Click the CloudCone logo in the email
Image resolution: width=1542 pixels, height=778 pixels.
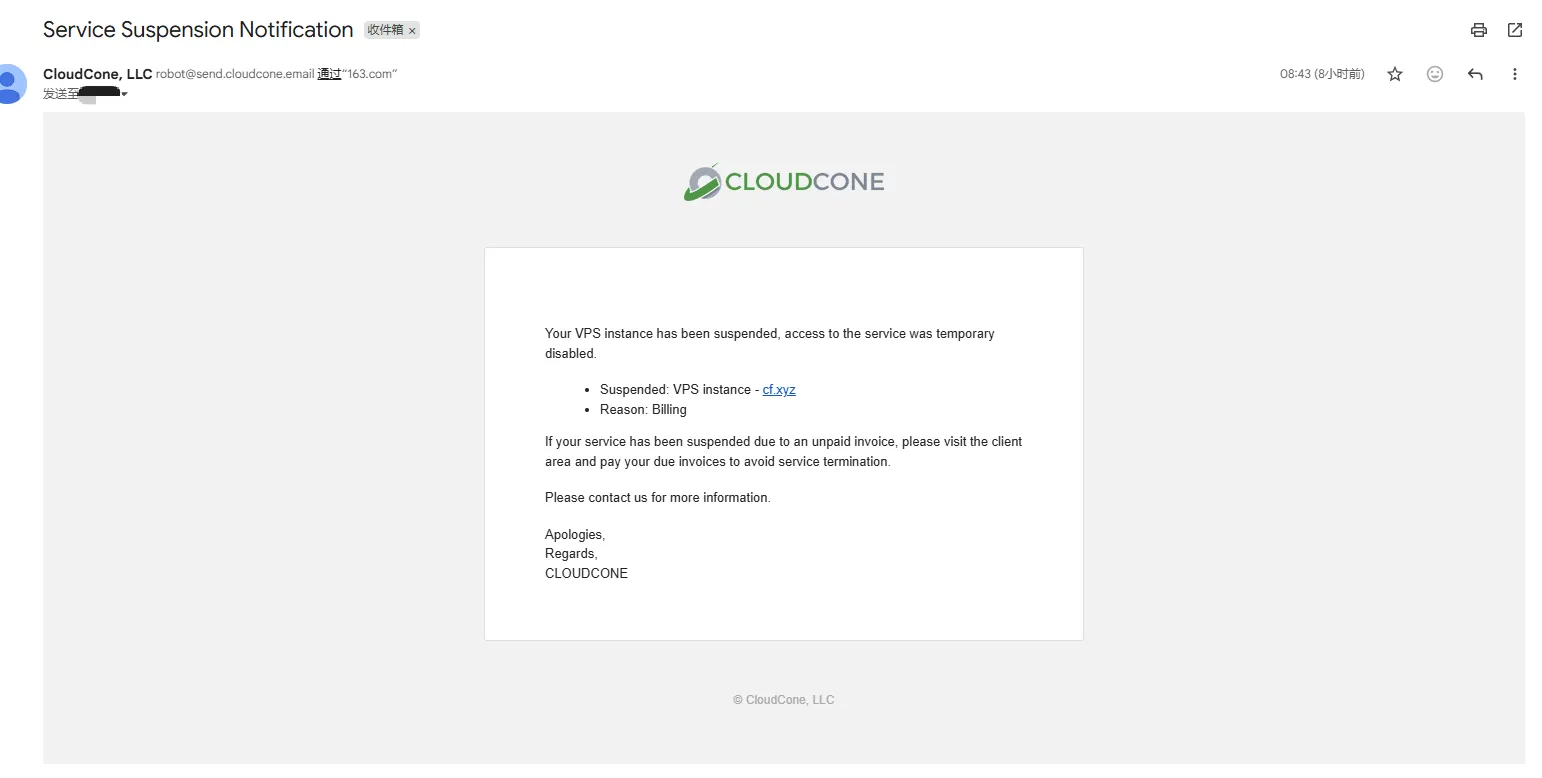(x=784, y=182)
